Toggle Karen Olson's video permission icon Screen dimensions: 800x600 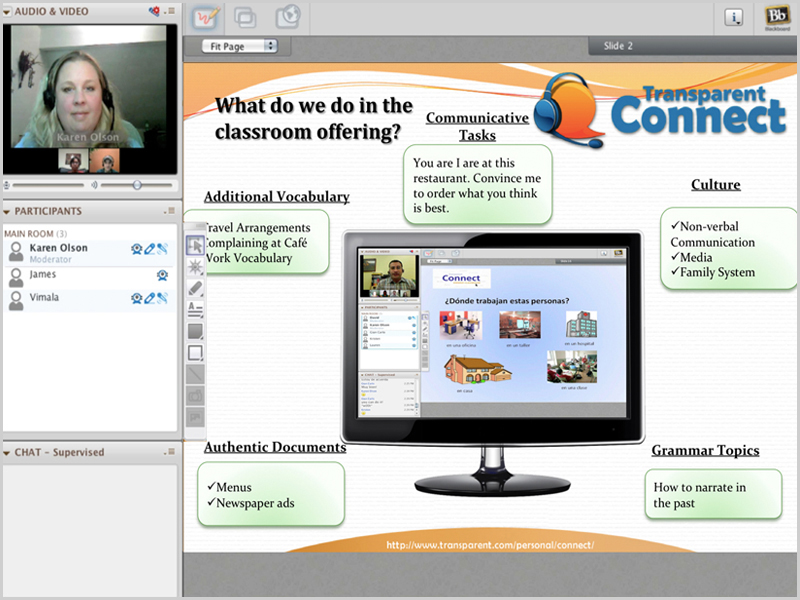click(x=136, y=249)
